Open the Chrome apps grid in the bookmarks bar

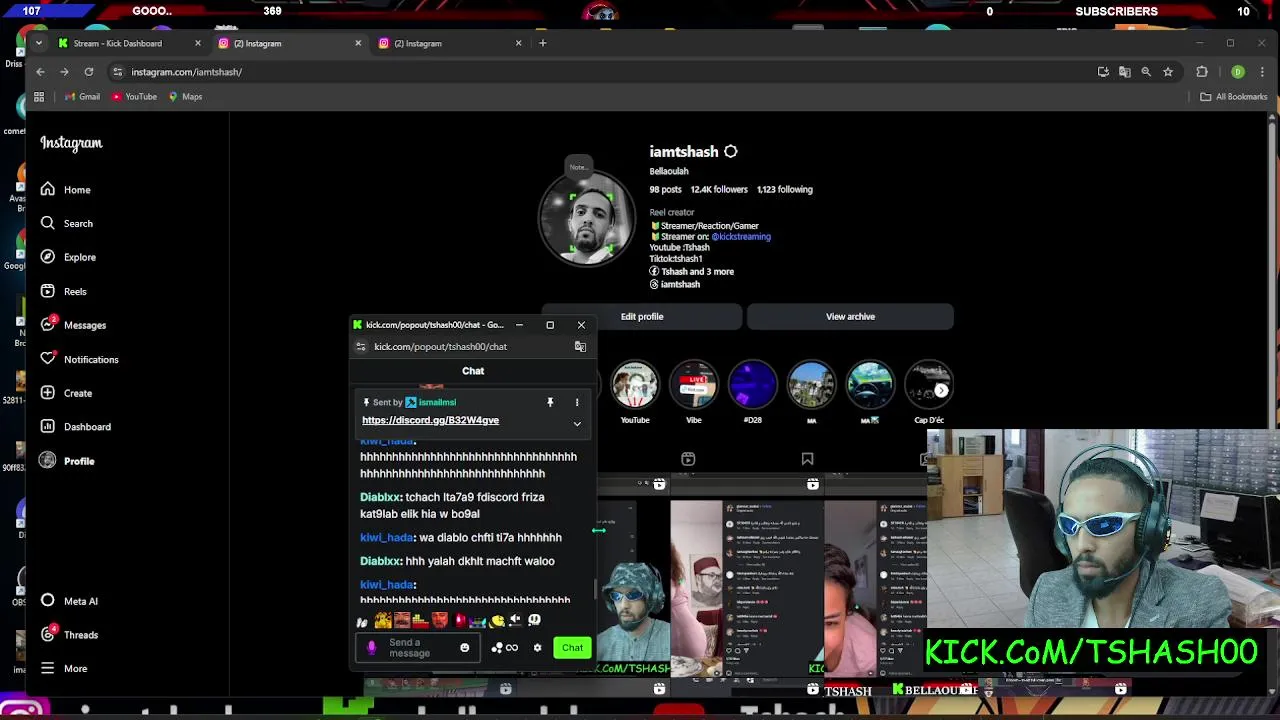[39, 97]
